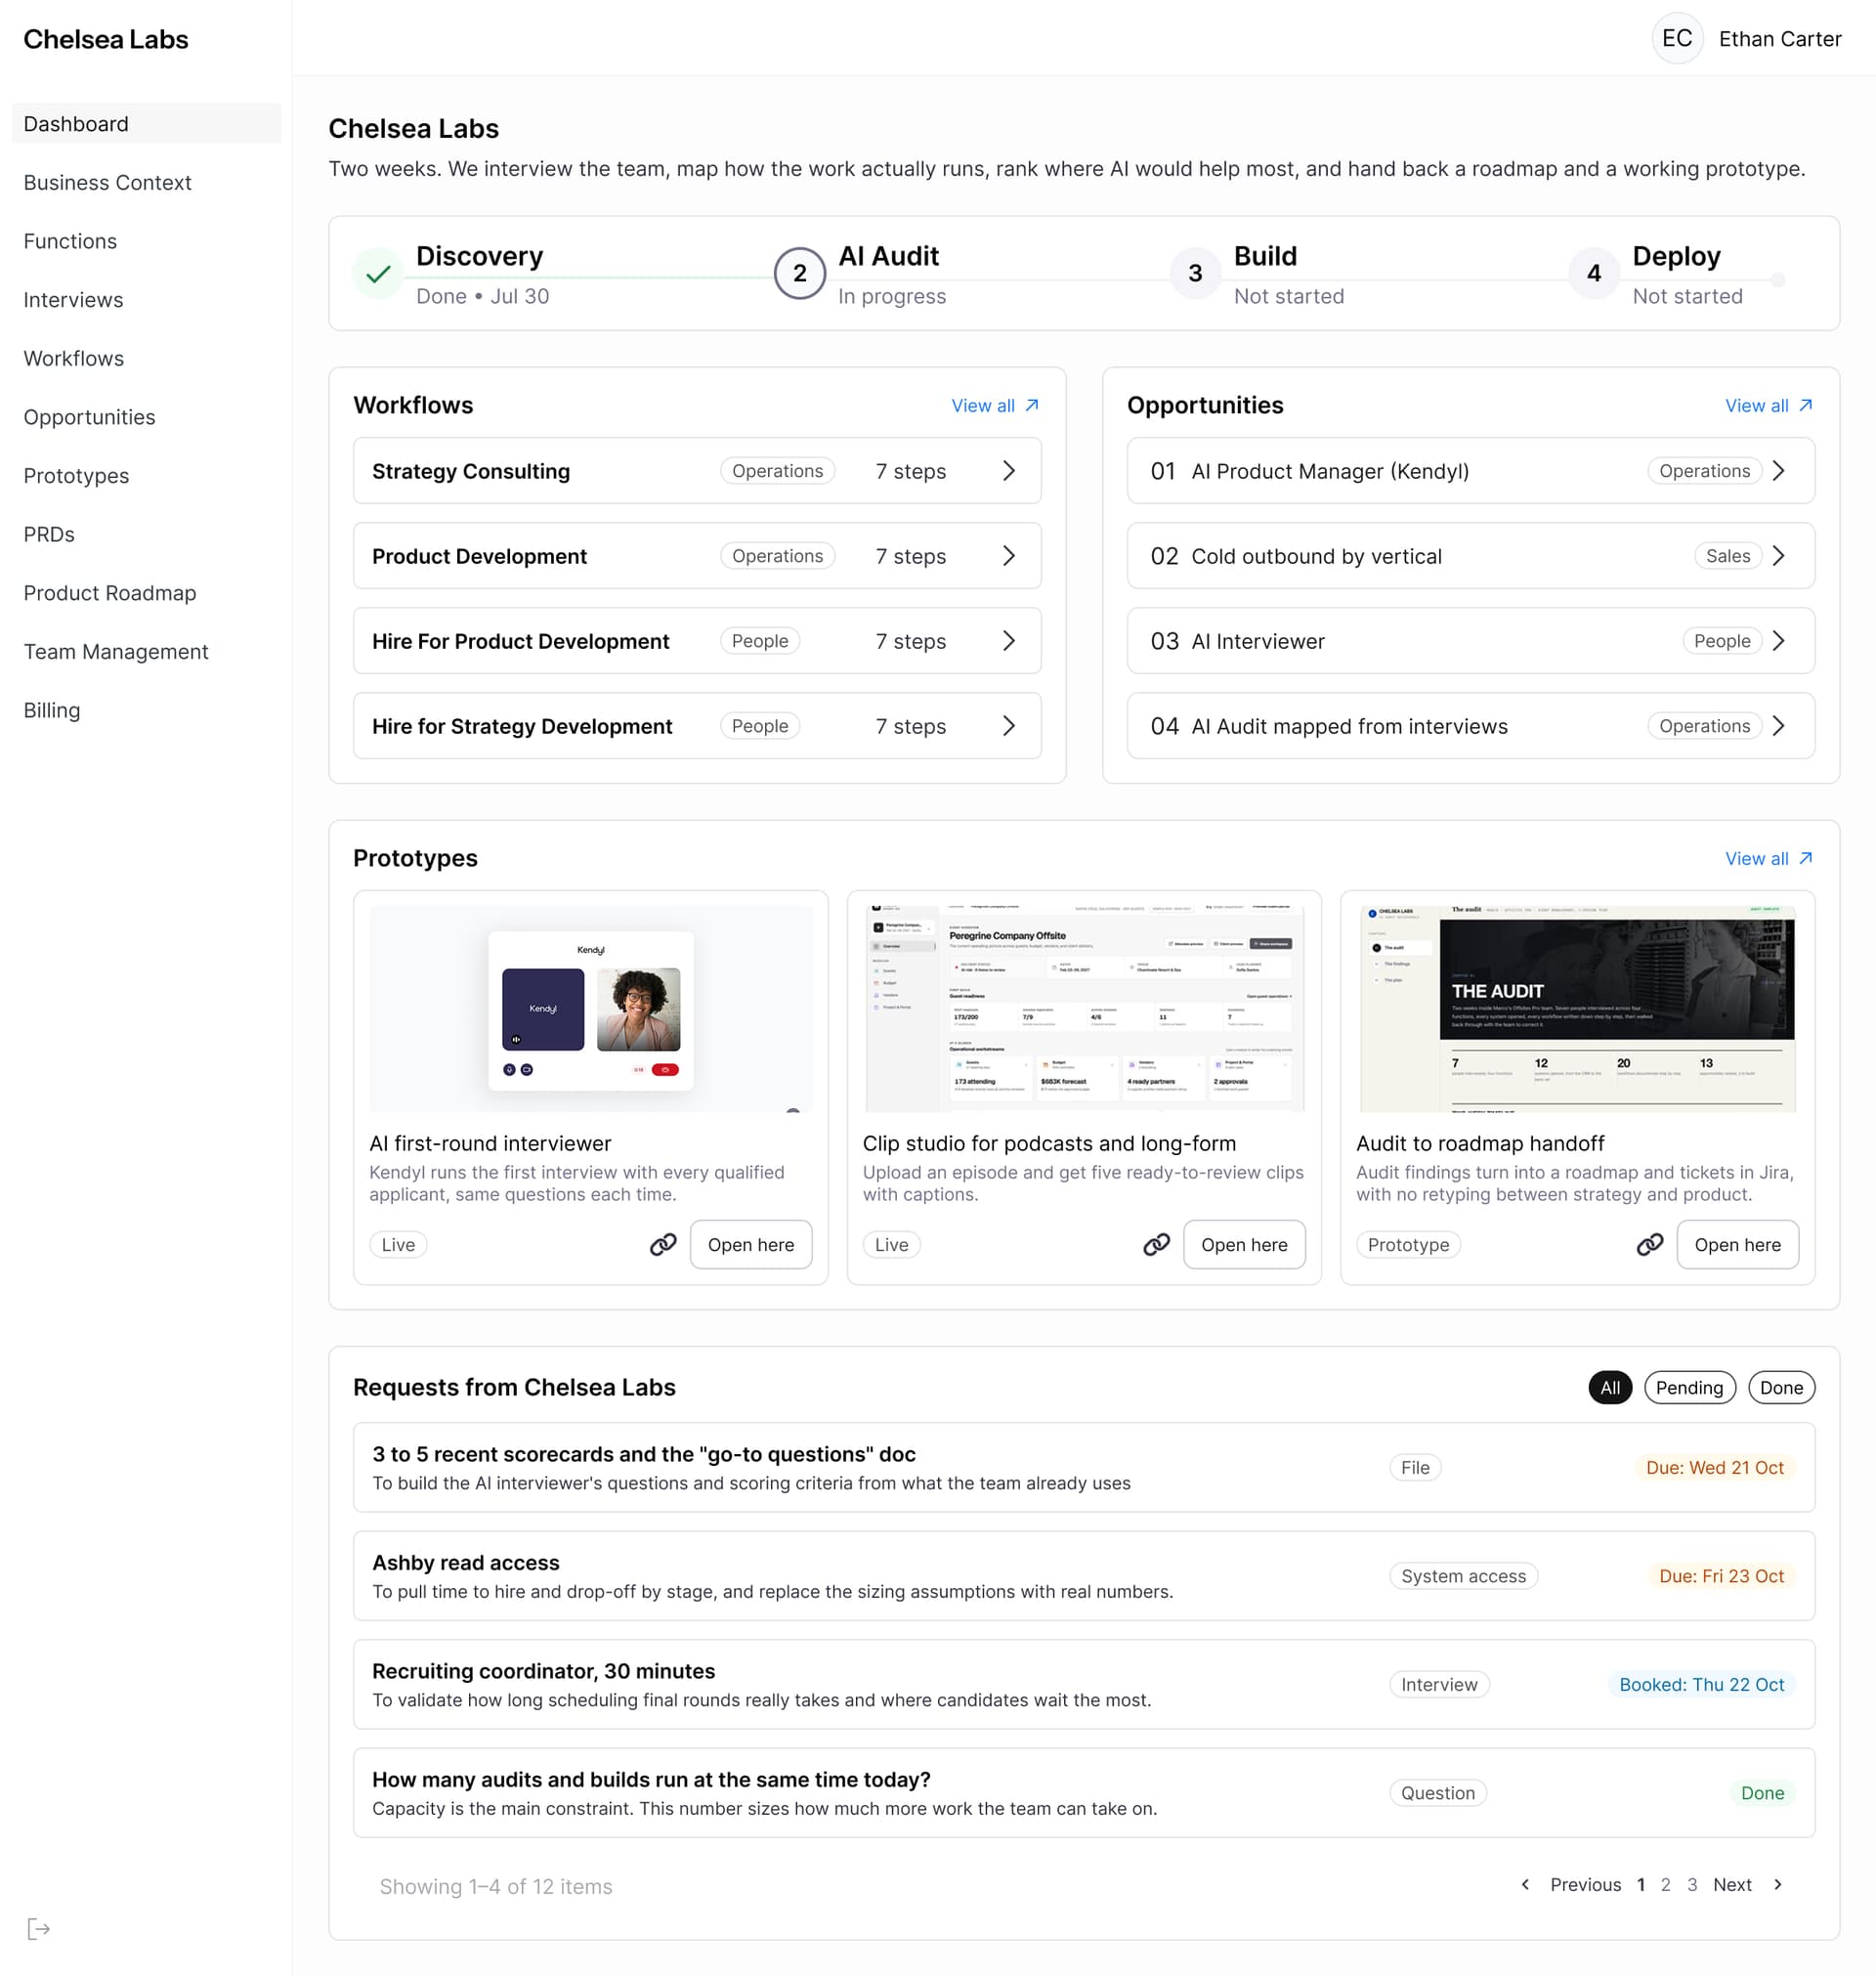Click the Peregrine Company Offsite thumbnail
The height and width of the screenshot is (1976, 1876).
[x=1084, y=1009]
